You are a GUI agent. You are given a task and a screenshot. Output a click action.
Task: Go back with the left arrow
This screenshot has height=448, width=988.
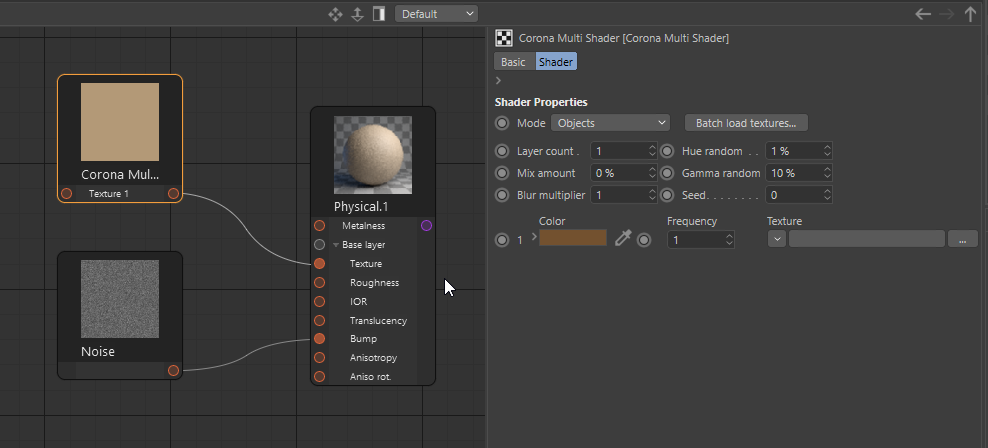923,14
